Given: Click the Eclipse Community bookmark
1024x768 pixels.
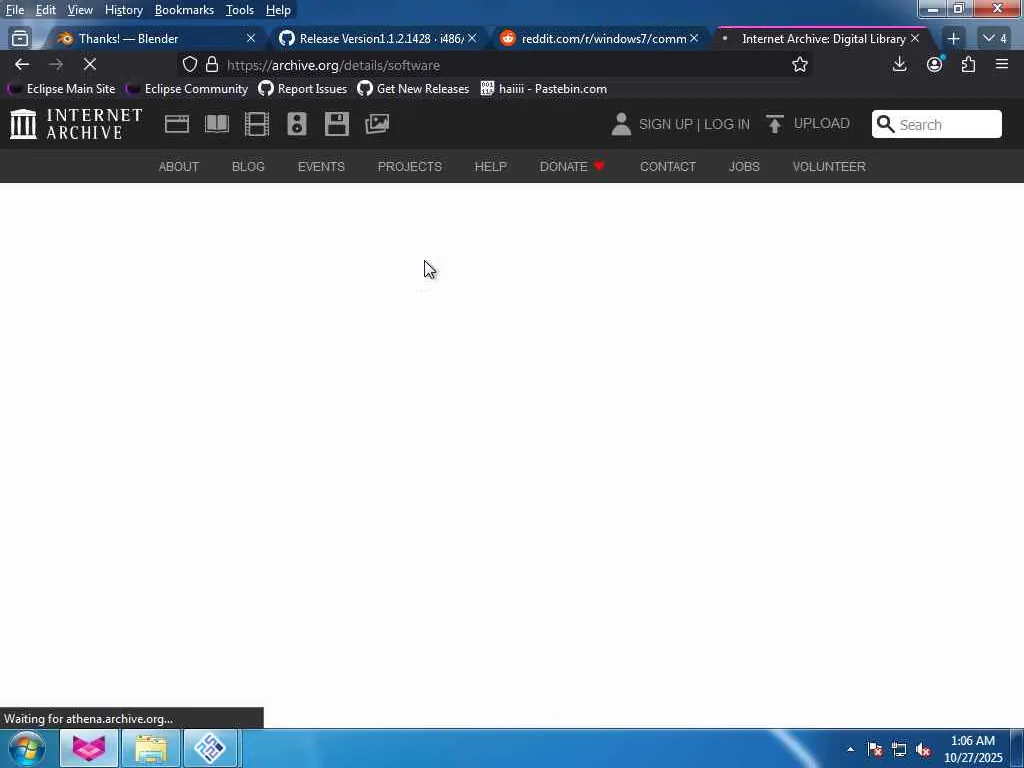Looking at the screenshot, I should coord(187,89).
